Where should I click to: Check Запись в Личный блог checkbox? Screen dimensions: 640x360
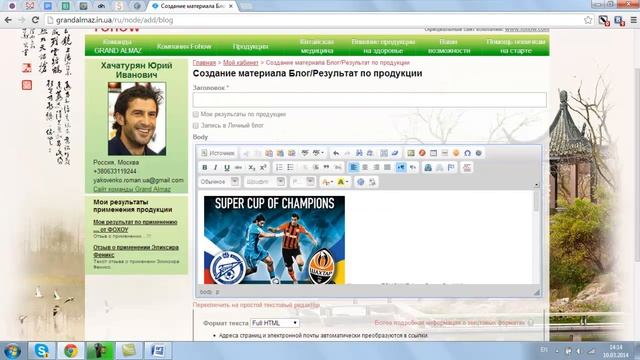196,125
